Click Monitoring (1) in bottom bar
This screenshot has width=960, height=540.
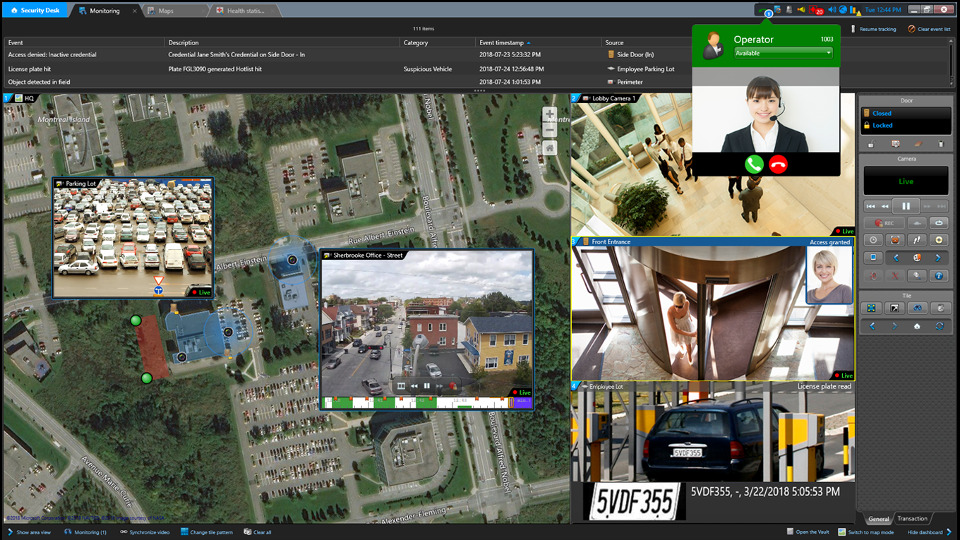(x=85, y=532)
